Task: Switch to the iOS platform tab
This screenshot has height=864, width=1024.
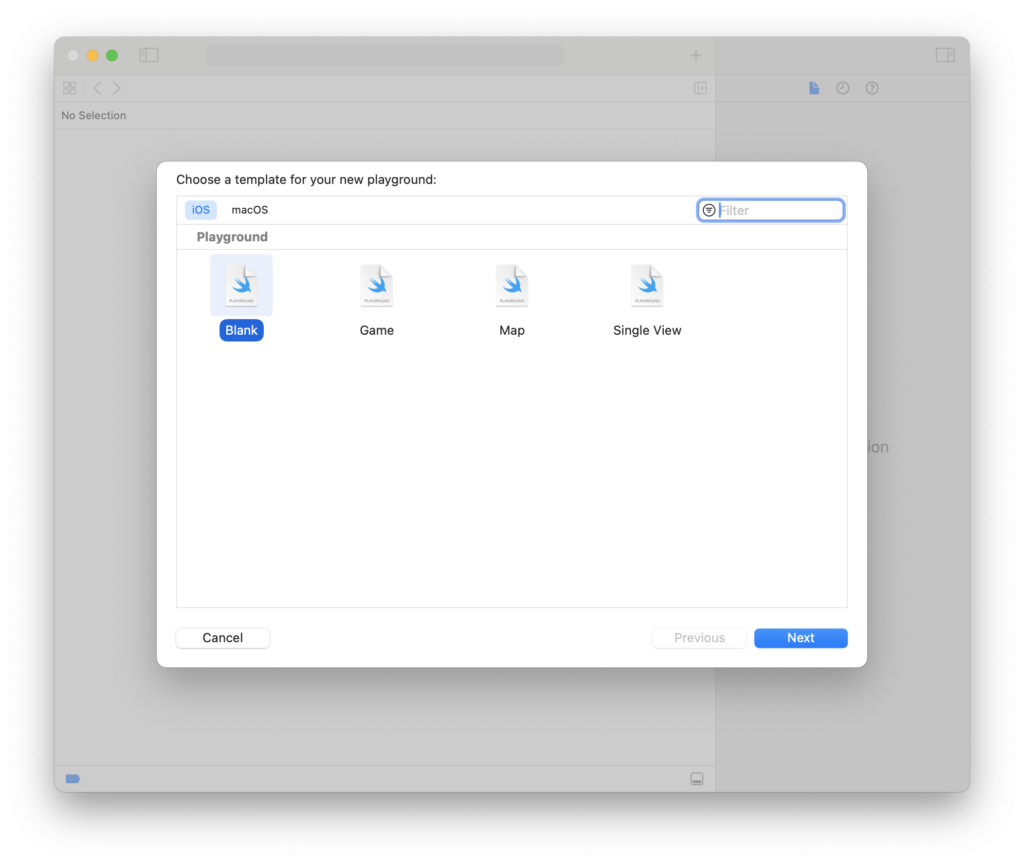Action: coord(200,210)
